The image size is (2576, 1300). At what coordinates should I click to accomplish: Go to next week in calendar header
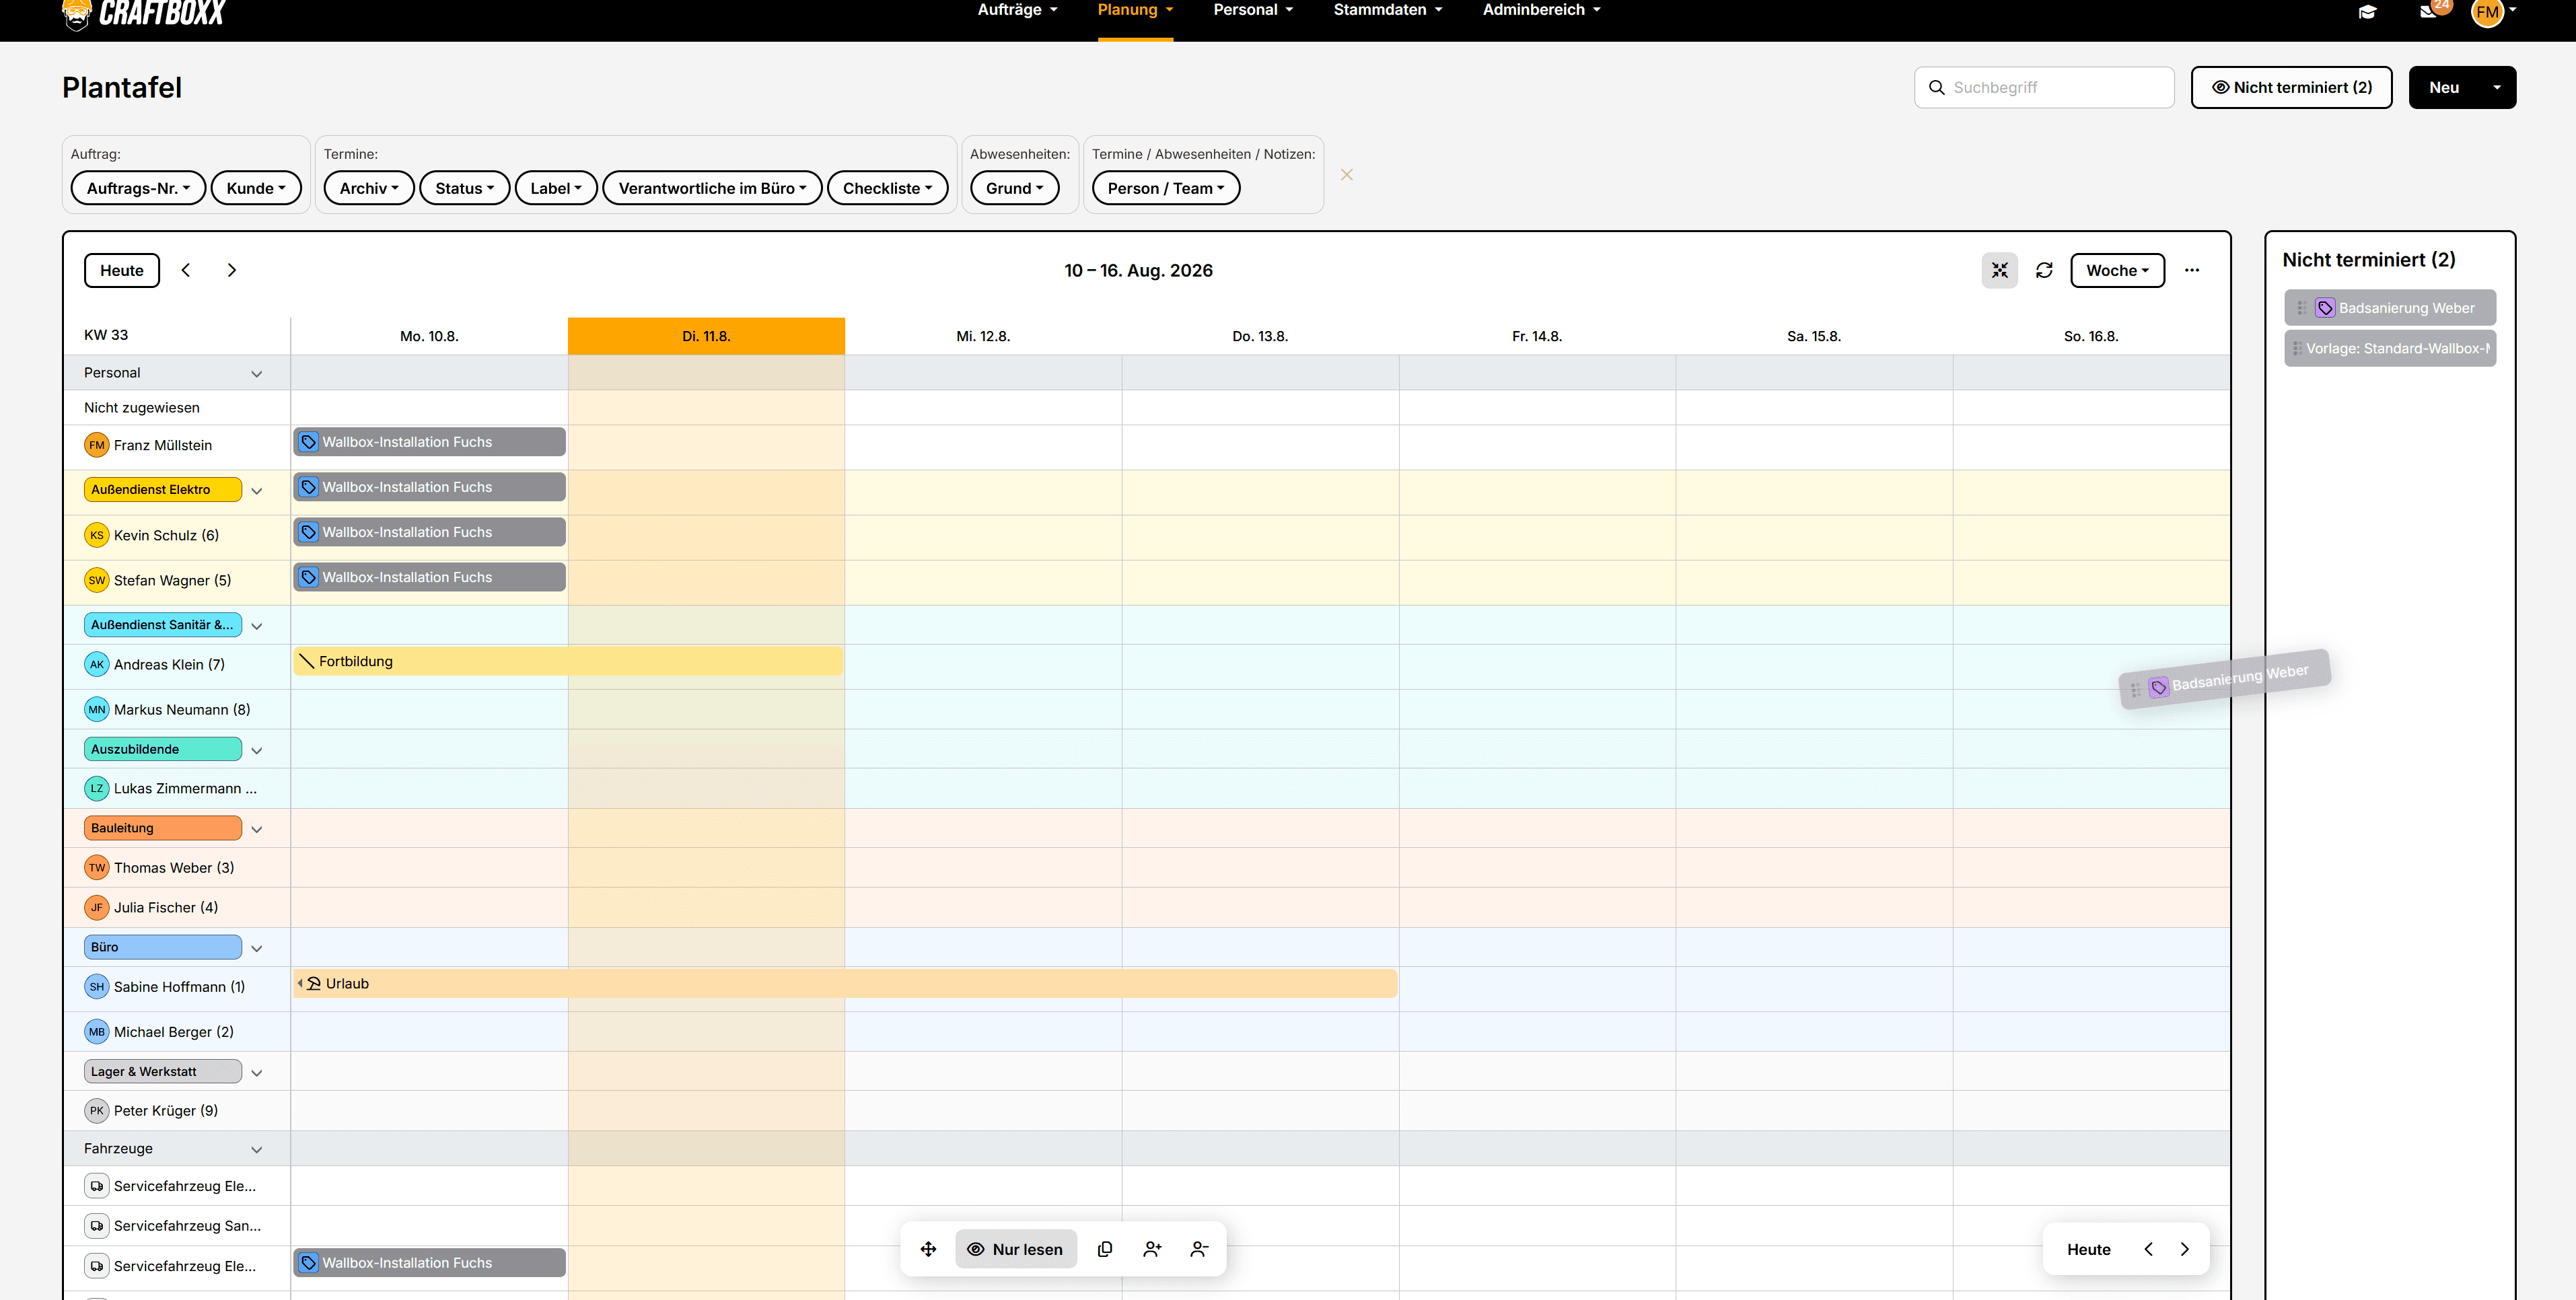[232, 270]
